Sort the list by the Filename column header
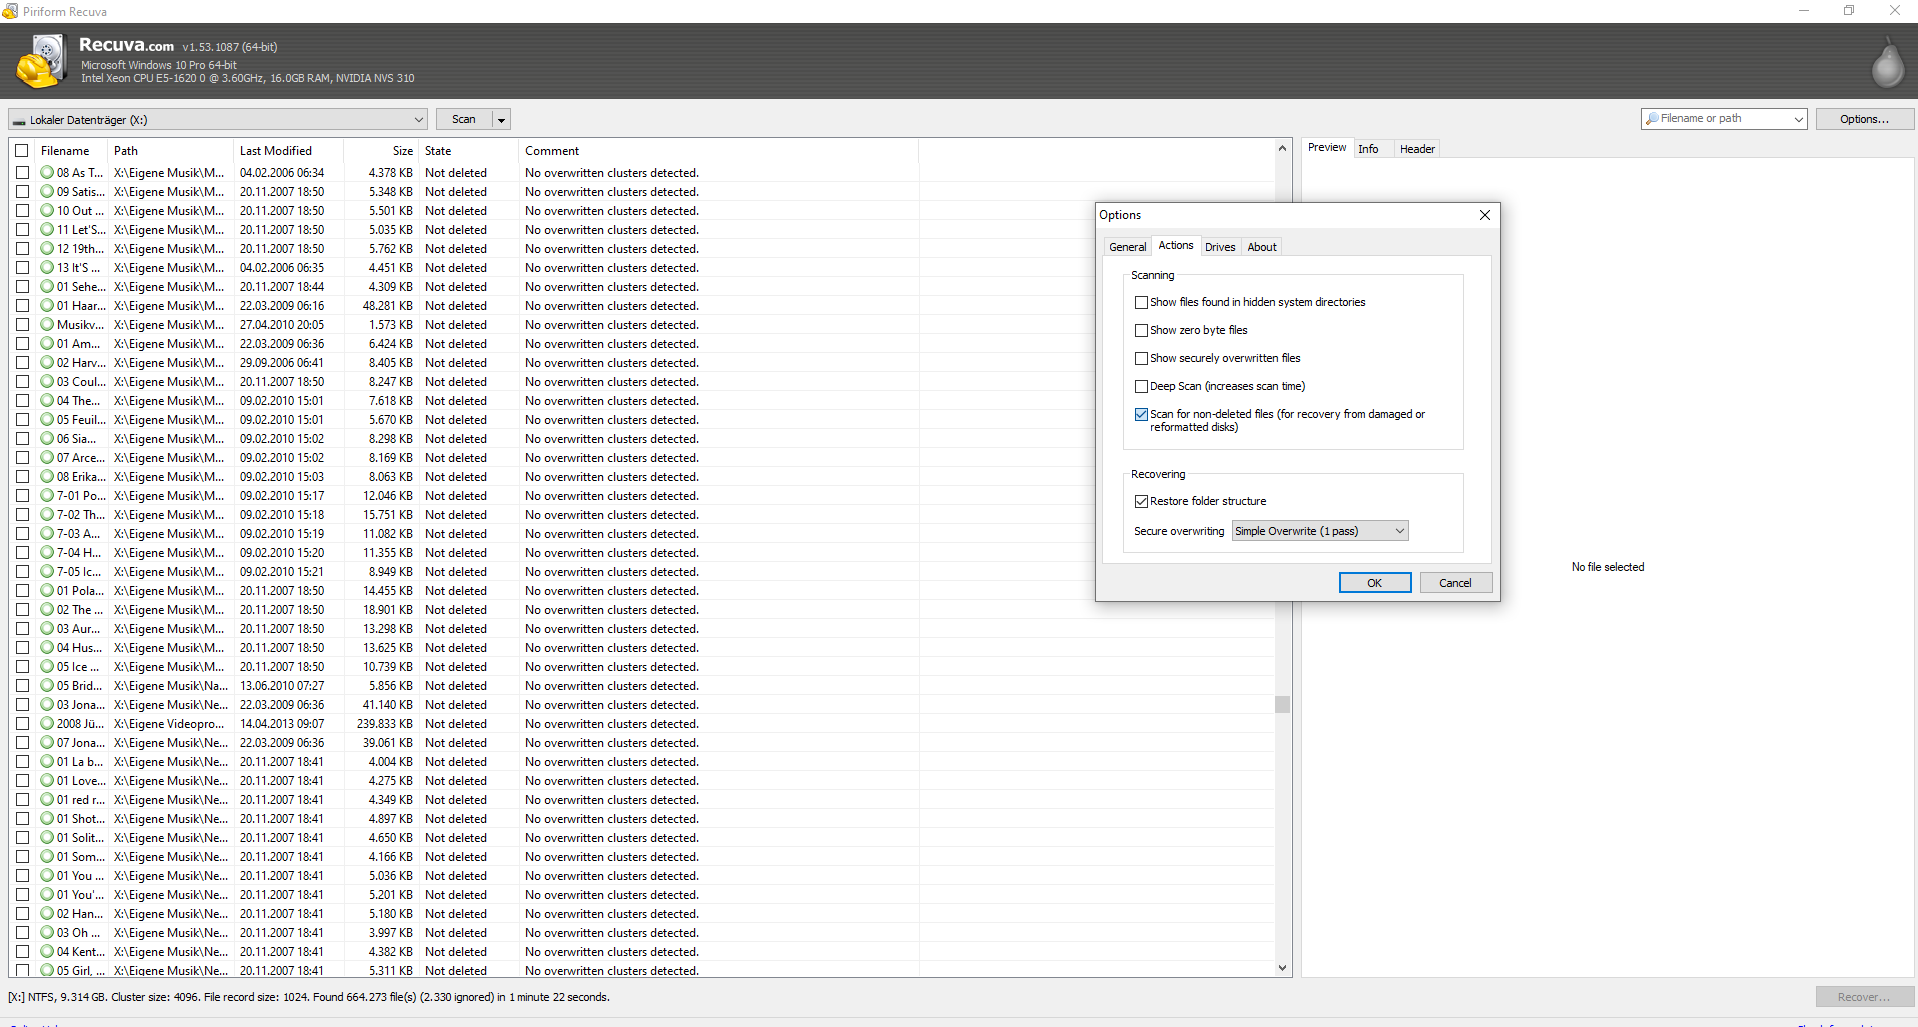 point(72,151)
